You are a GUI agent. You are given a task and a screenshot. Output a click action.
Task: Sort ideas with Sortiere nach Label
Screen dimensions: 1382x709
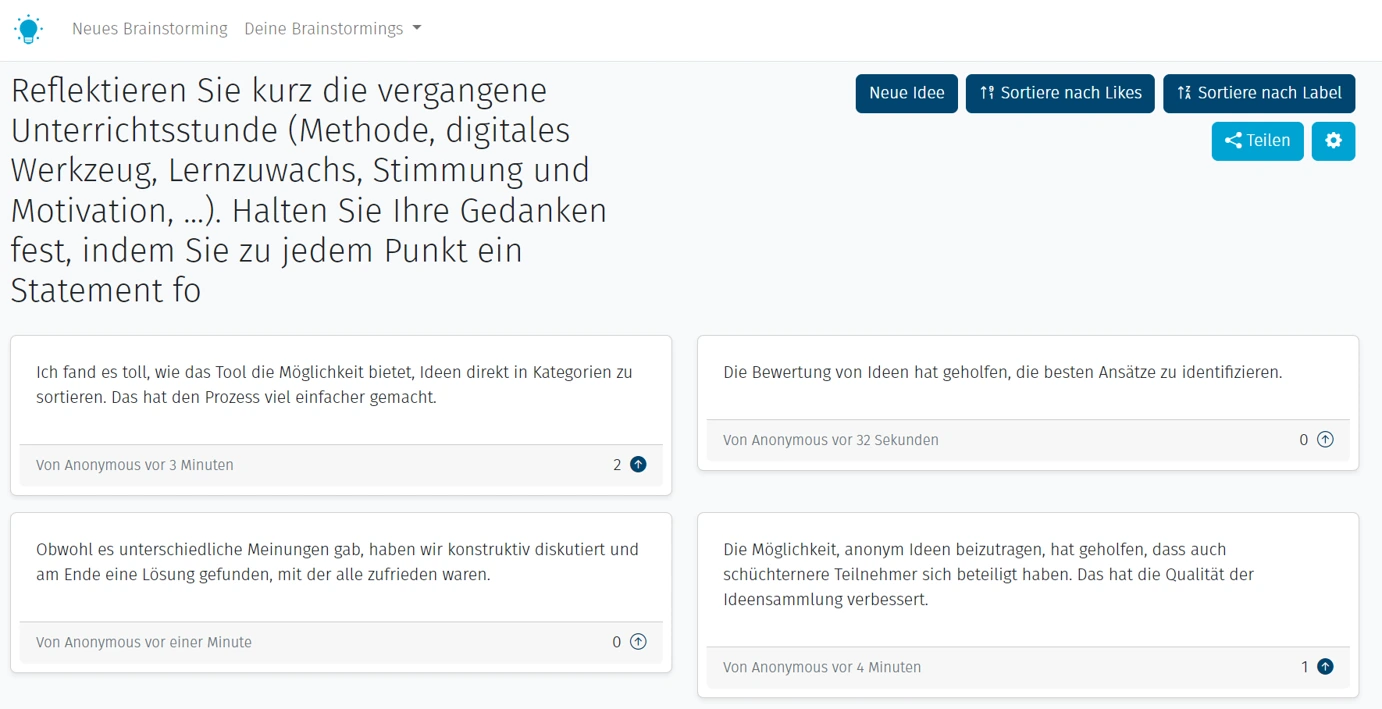click(x=1259, y=93)
